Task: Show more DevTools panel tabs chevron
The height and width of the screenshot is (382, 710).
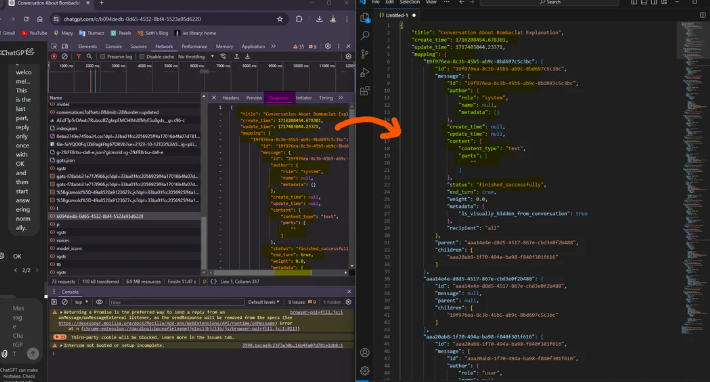Action: (x=273, y=46)
